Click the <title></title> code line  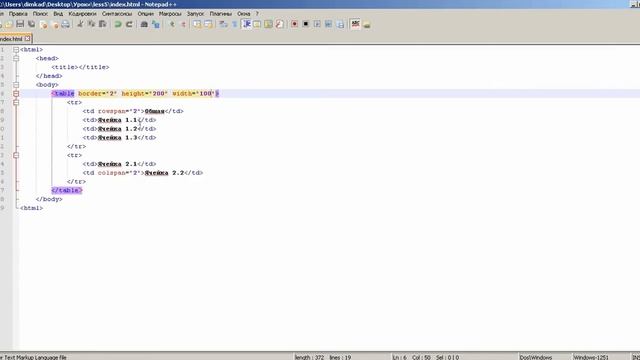point(80,67)
